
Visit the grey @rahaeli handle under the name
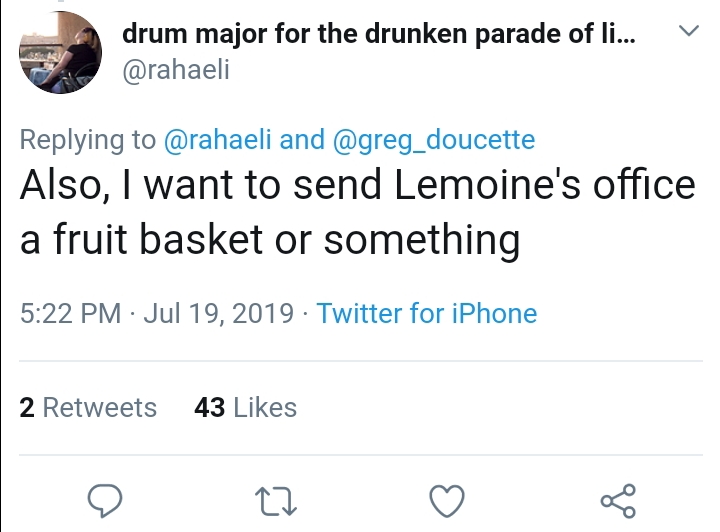(176, 70)
